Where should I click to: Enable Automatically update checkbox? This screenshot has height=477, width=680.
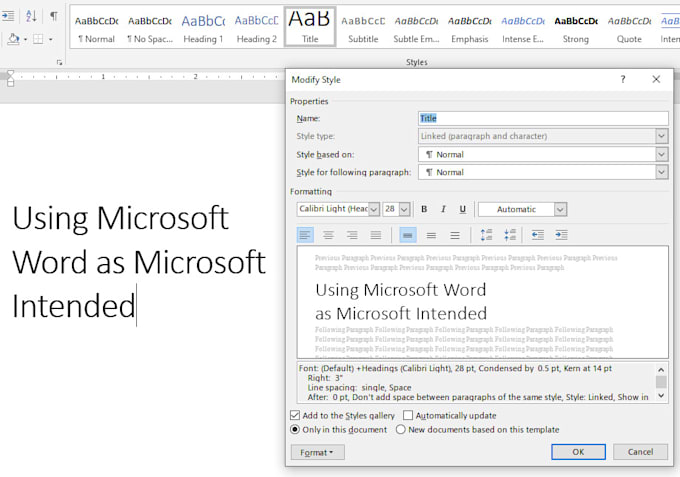coord(408,415)
